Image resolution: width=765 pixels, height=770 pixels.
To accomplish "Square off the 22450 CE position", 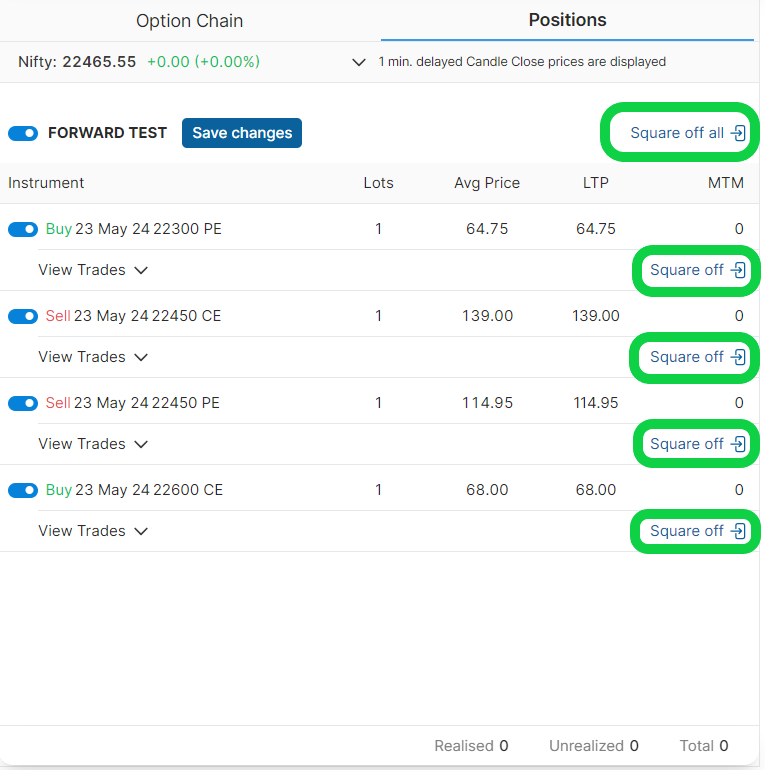I will pos(698,357).
